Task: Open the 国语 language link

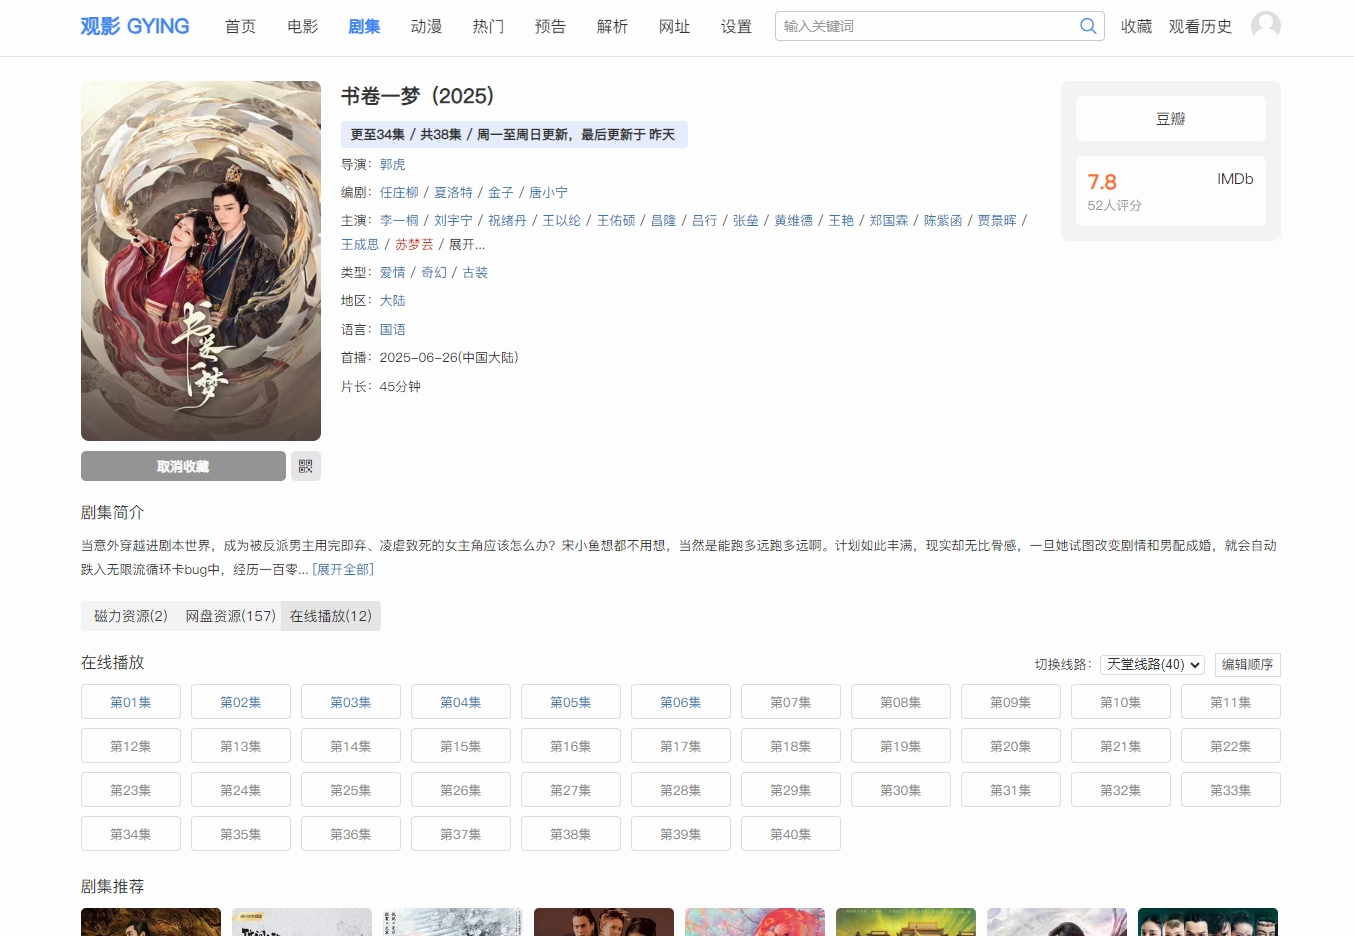Action: tap(393, 329)
